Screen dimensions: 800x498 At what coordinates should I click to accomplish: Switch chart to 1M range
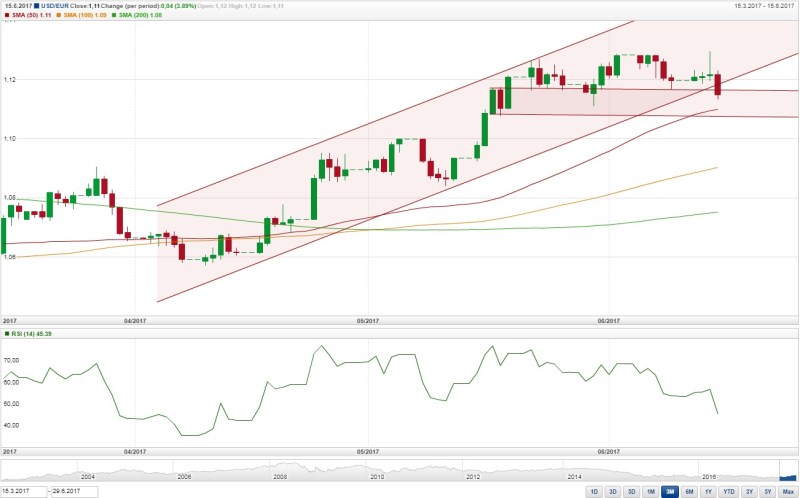click(x=651, y=492)
